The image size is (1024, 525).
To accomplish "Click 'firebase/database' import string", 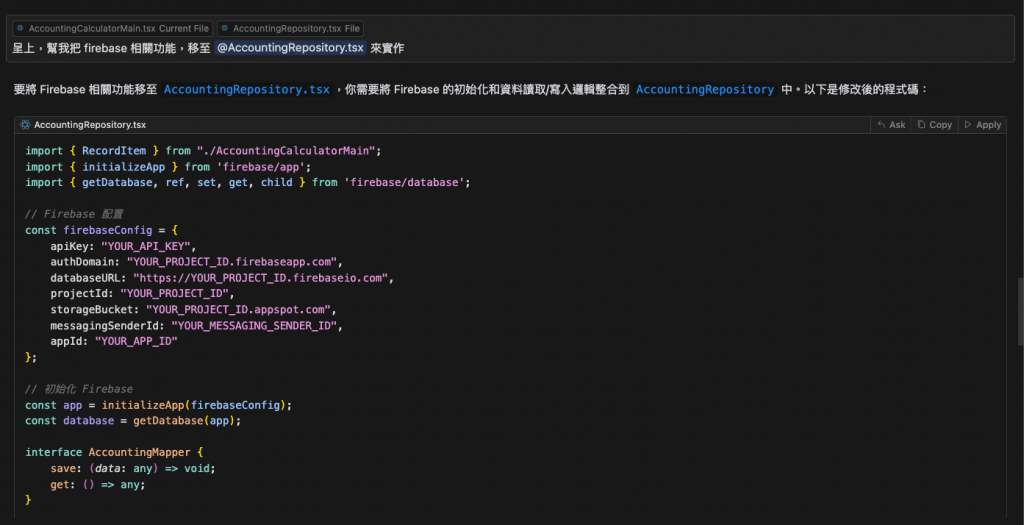I will [x=404, y=182].
